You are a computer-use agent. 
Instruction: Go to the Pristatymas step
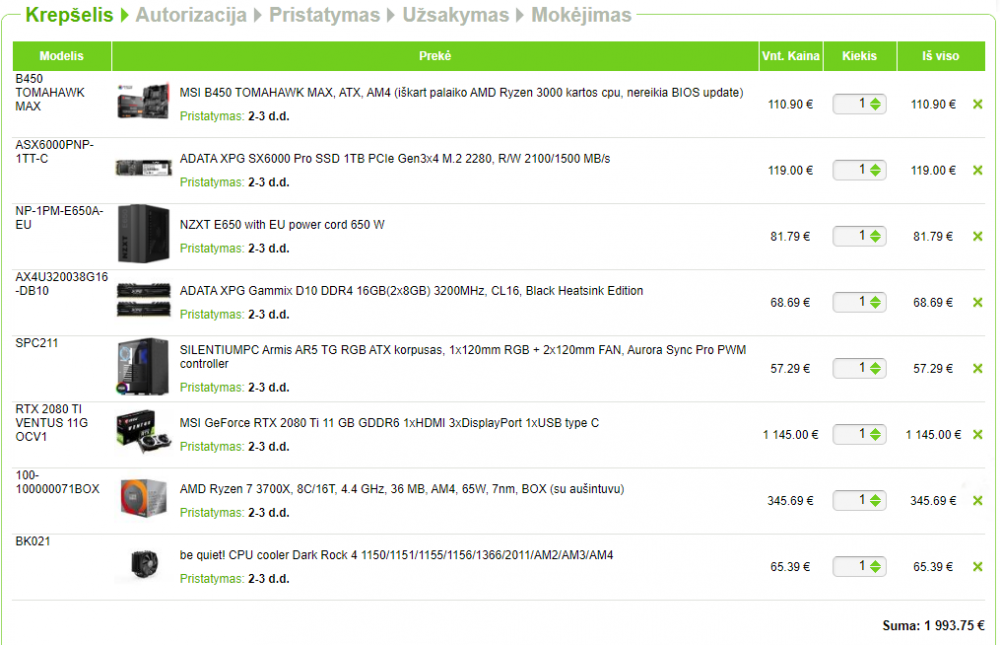click(x=324, y=15)
